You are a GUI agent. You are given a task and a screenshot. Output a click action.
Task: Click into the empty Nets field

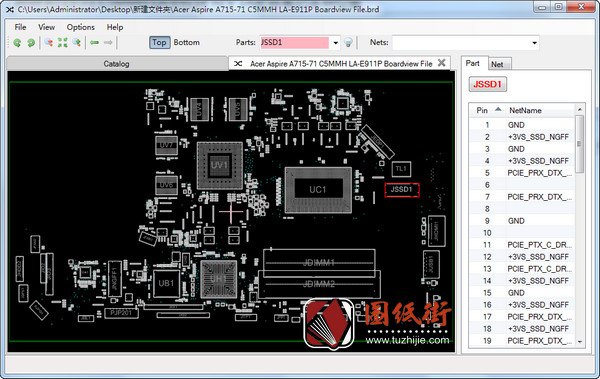[x=461, y=43]
